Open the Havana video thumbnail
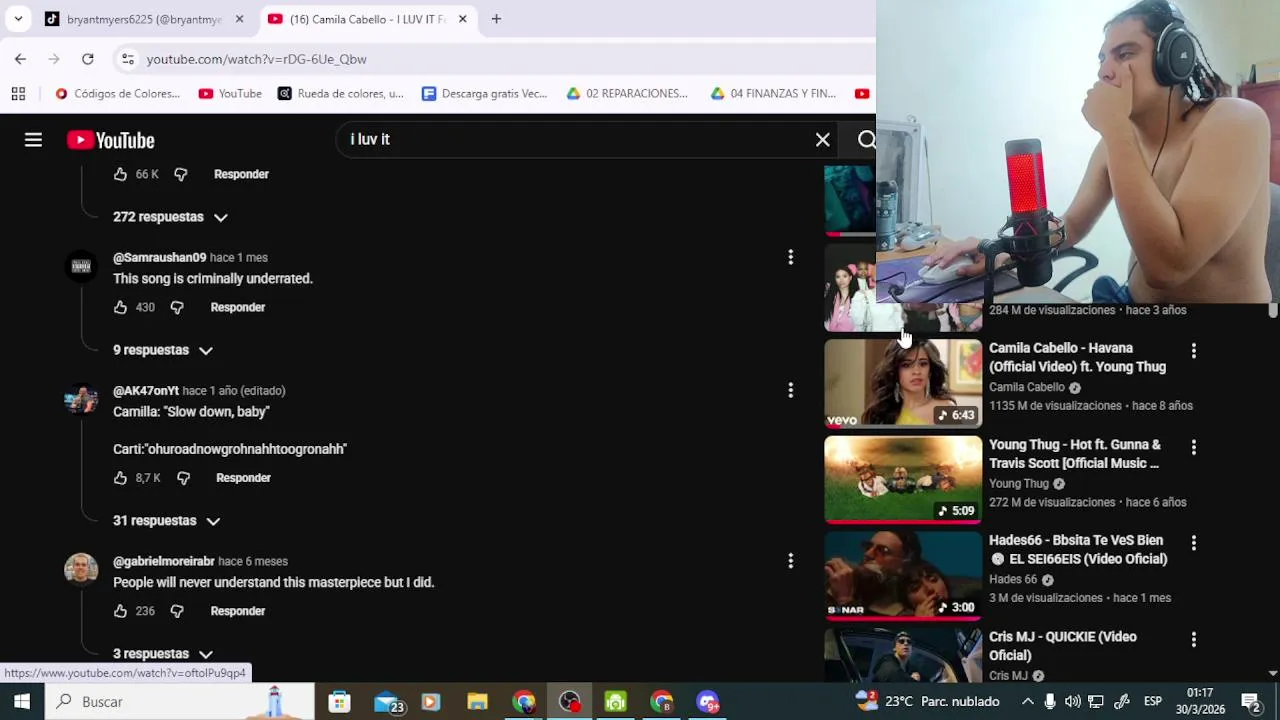 click(x=903, y=383)
